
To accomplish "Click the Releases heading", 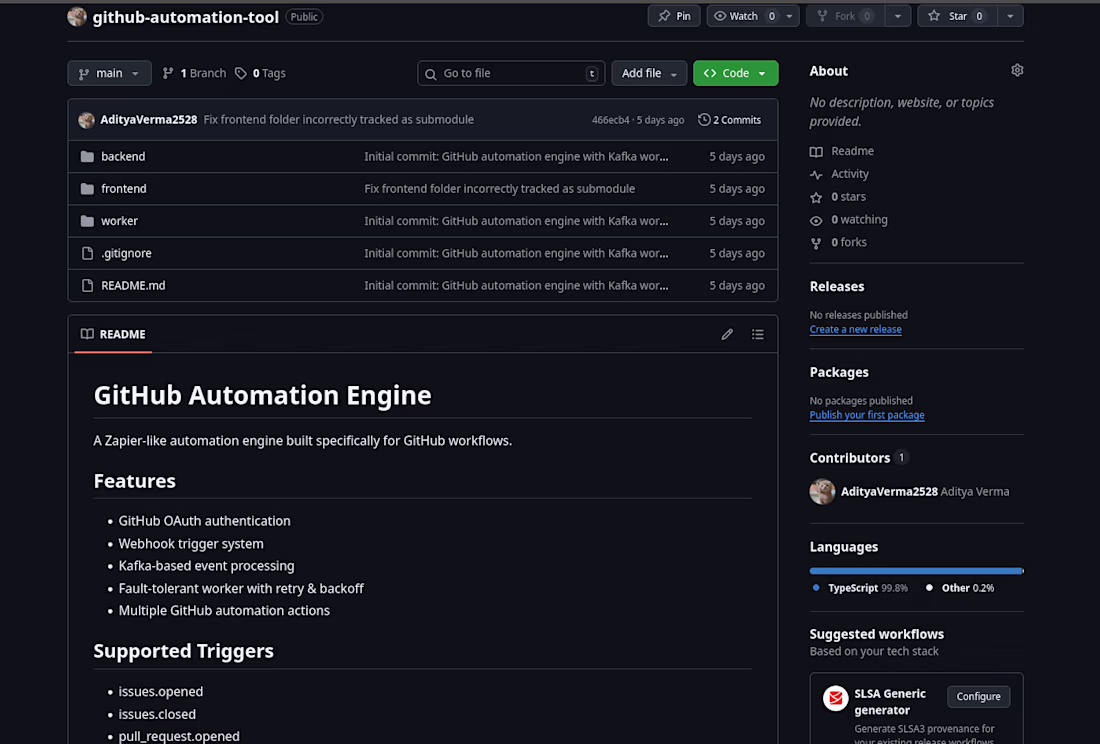I will 836,286.
